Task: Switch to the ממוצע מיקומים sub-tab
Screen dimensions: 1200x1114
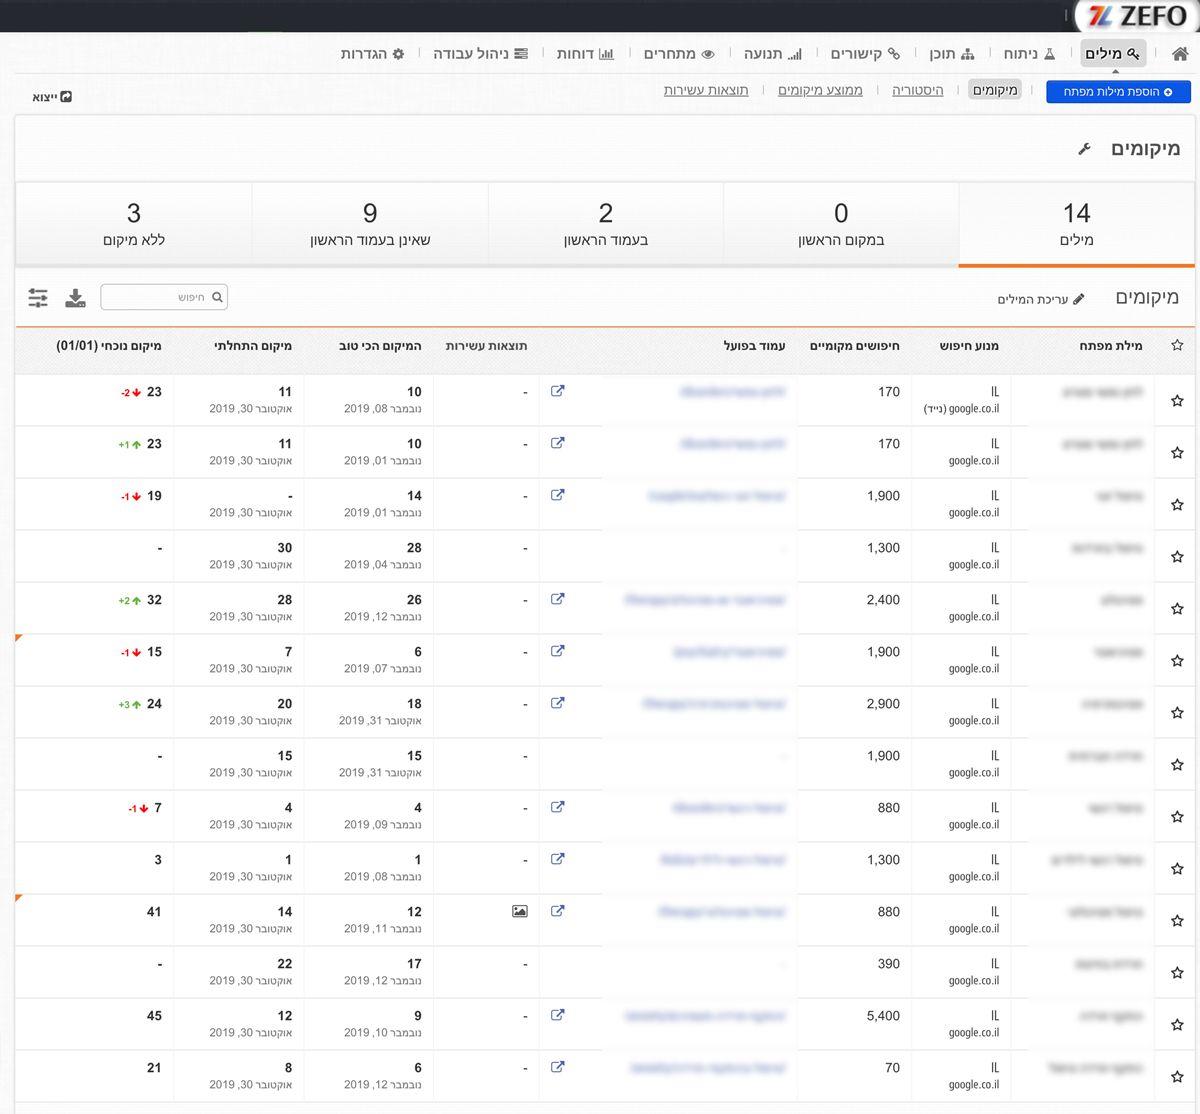Action: point(820,91)
